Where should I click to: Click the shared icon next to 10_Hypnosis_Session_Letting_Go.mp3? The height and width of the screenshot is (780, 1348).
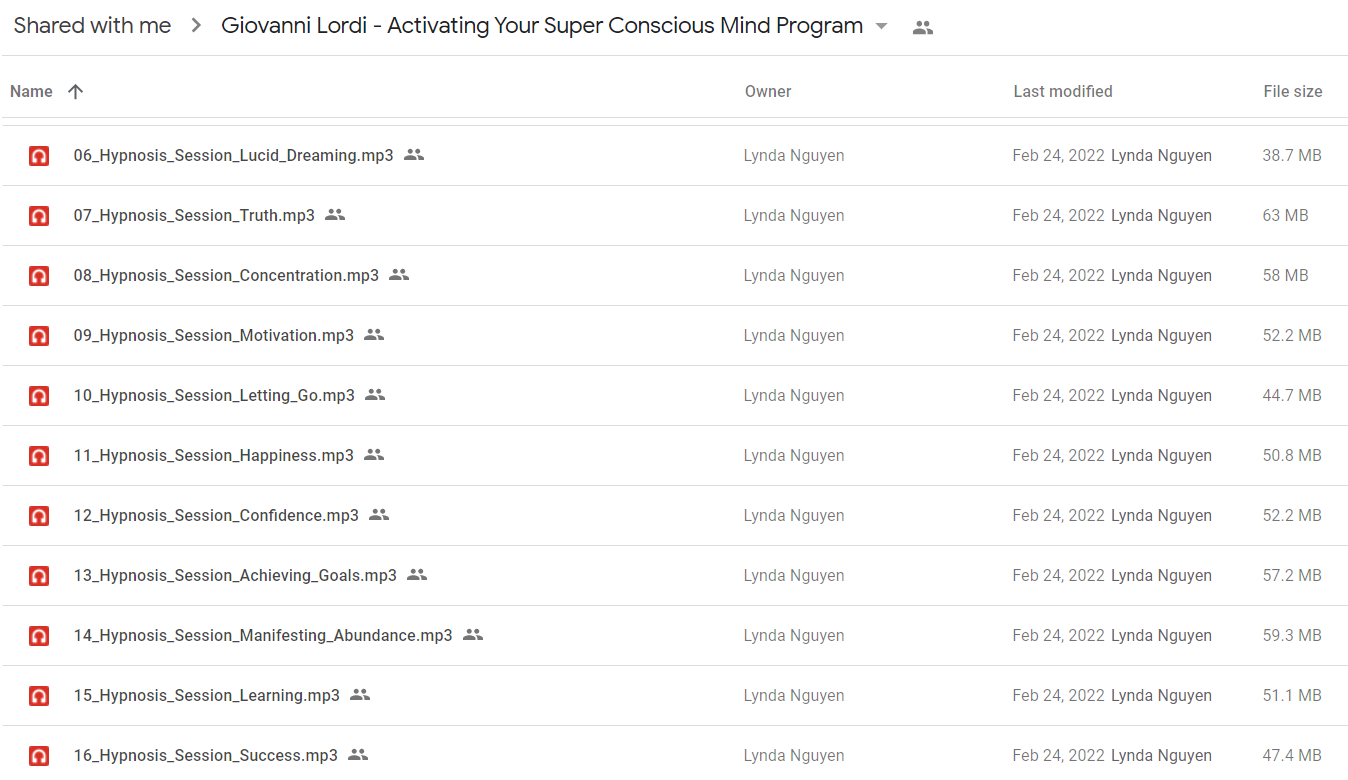375,395
